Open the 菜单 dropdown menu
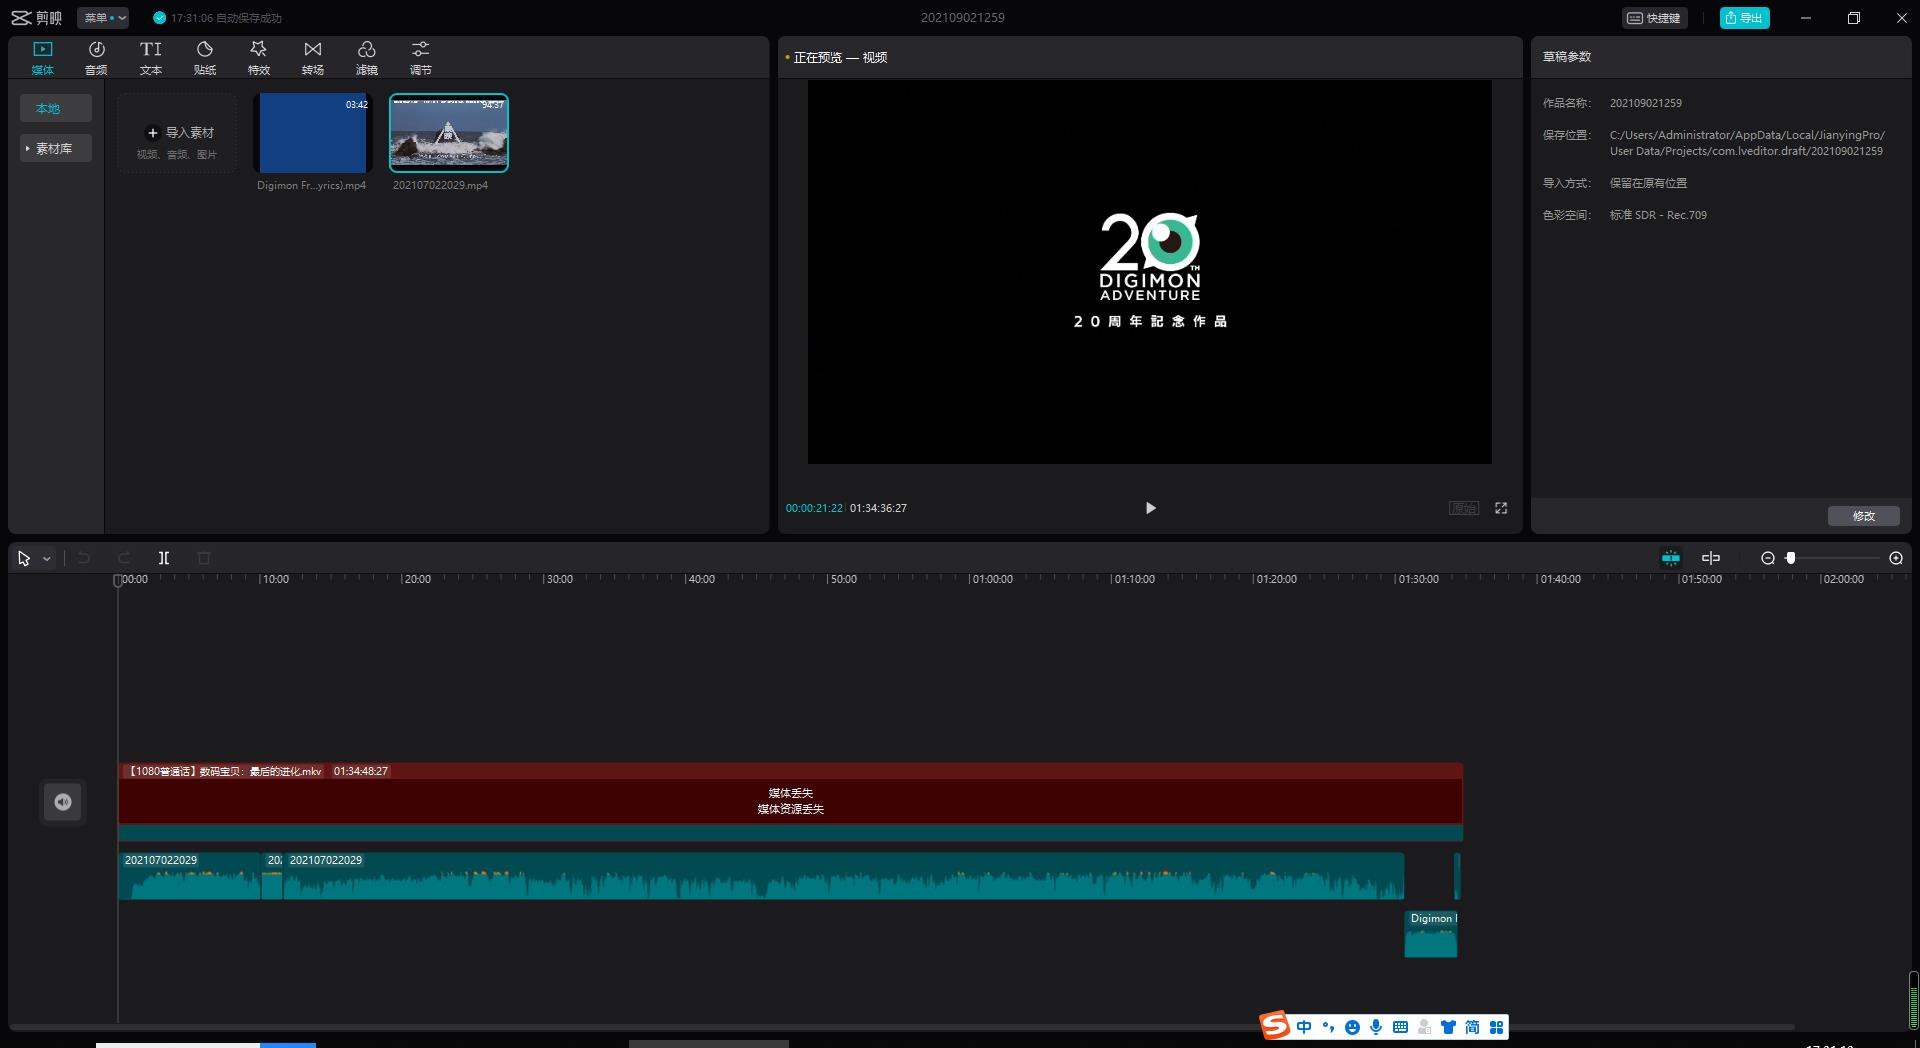The width and height of the screenshot is (1920, 1048). pyautogui.click(x=103, y=18)
